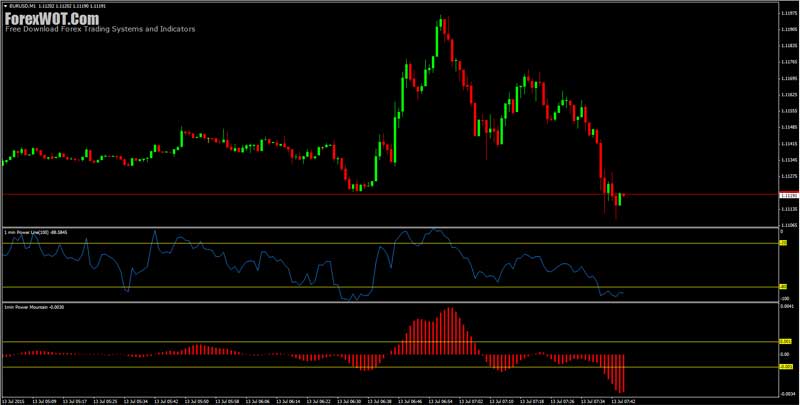Image resolution: width=800 pixels, height=405 pixels.
Task: Click the 1.11975 price scale label
Action: pyautogui.click(x=788, y=13)
